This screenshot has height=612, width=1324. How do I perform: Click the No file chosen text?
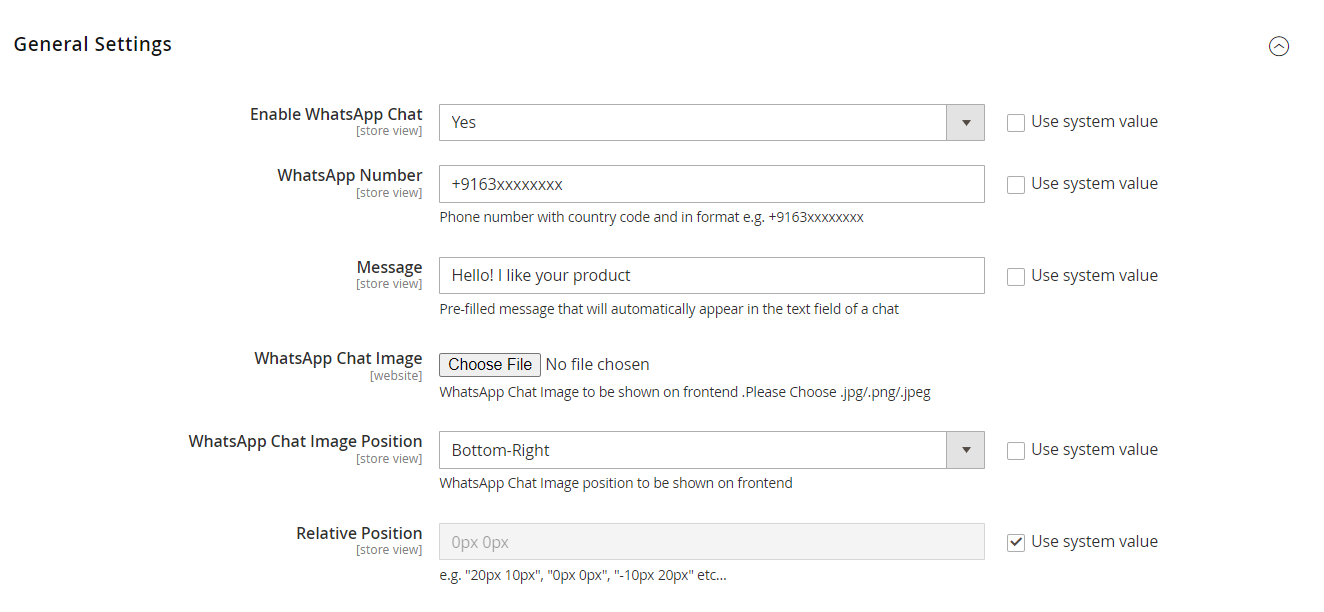[x=597, y=365]
